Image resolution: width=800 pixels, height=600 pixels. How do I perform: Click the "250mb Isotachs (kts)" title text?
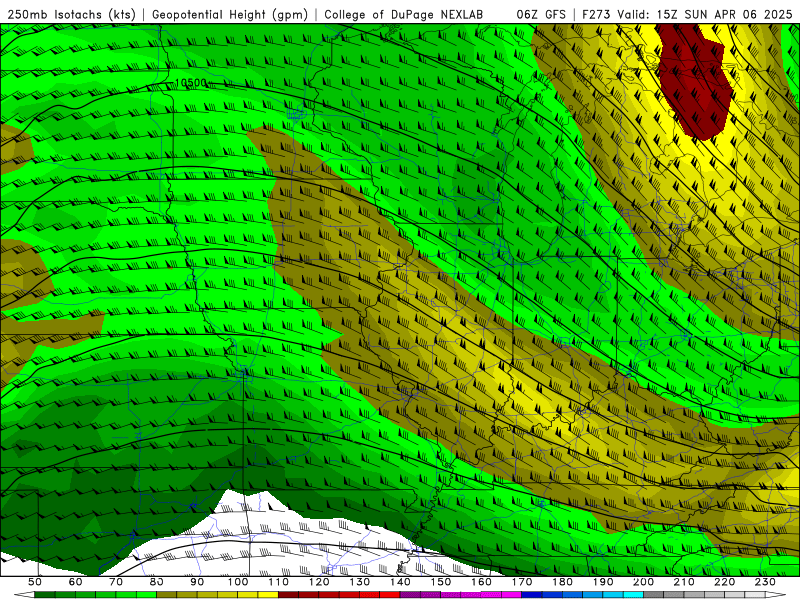pos(72,15)
